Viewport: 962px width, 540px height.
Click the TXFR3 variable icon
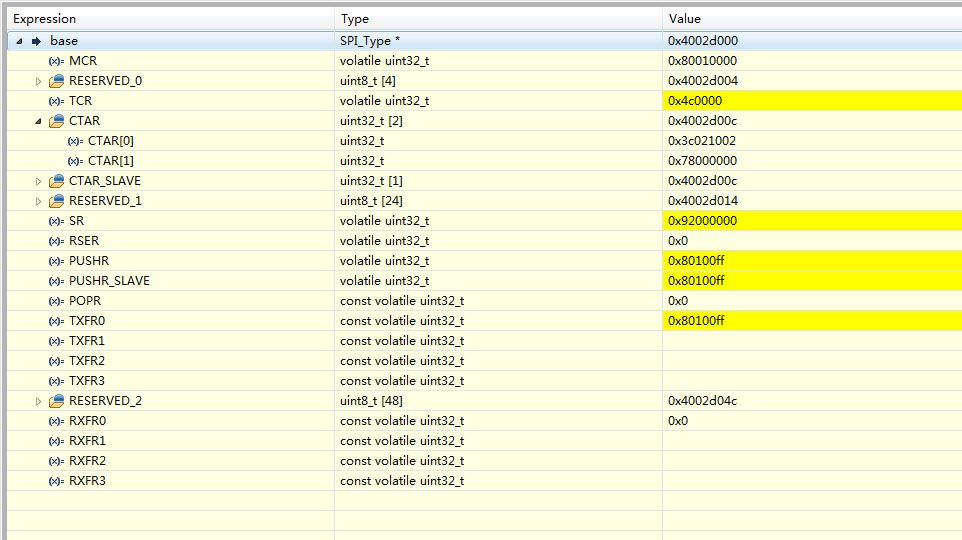click(x=56, y=381)
